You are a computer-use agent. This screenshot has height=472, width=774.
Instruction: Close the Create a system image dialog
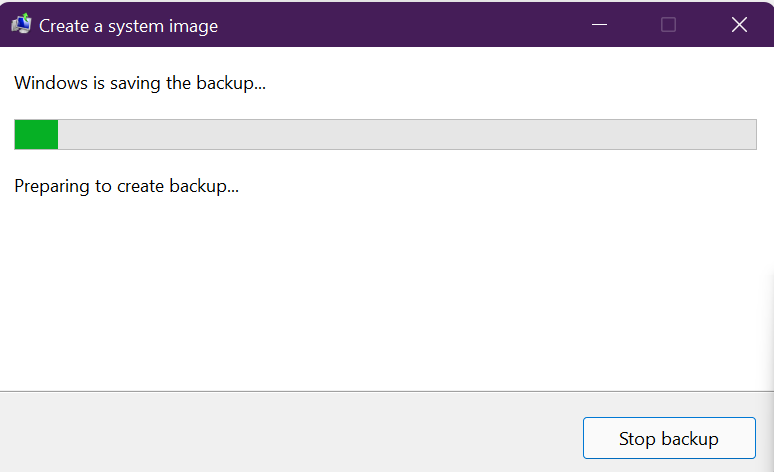pos(739,25)
